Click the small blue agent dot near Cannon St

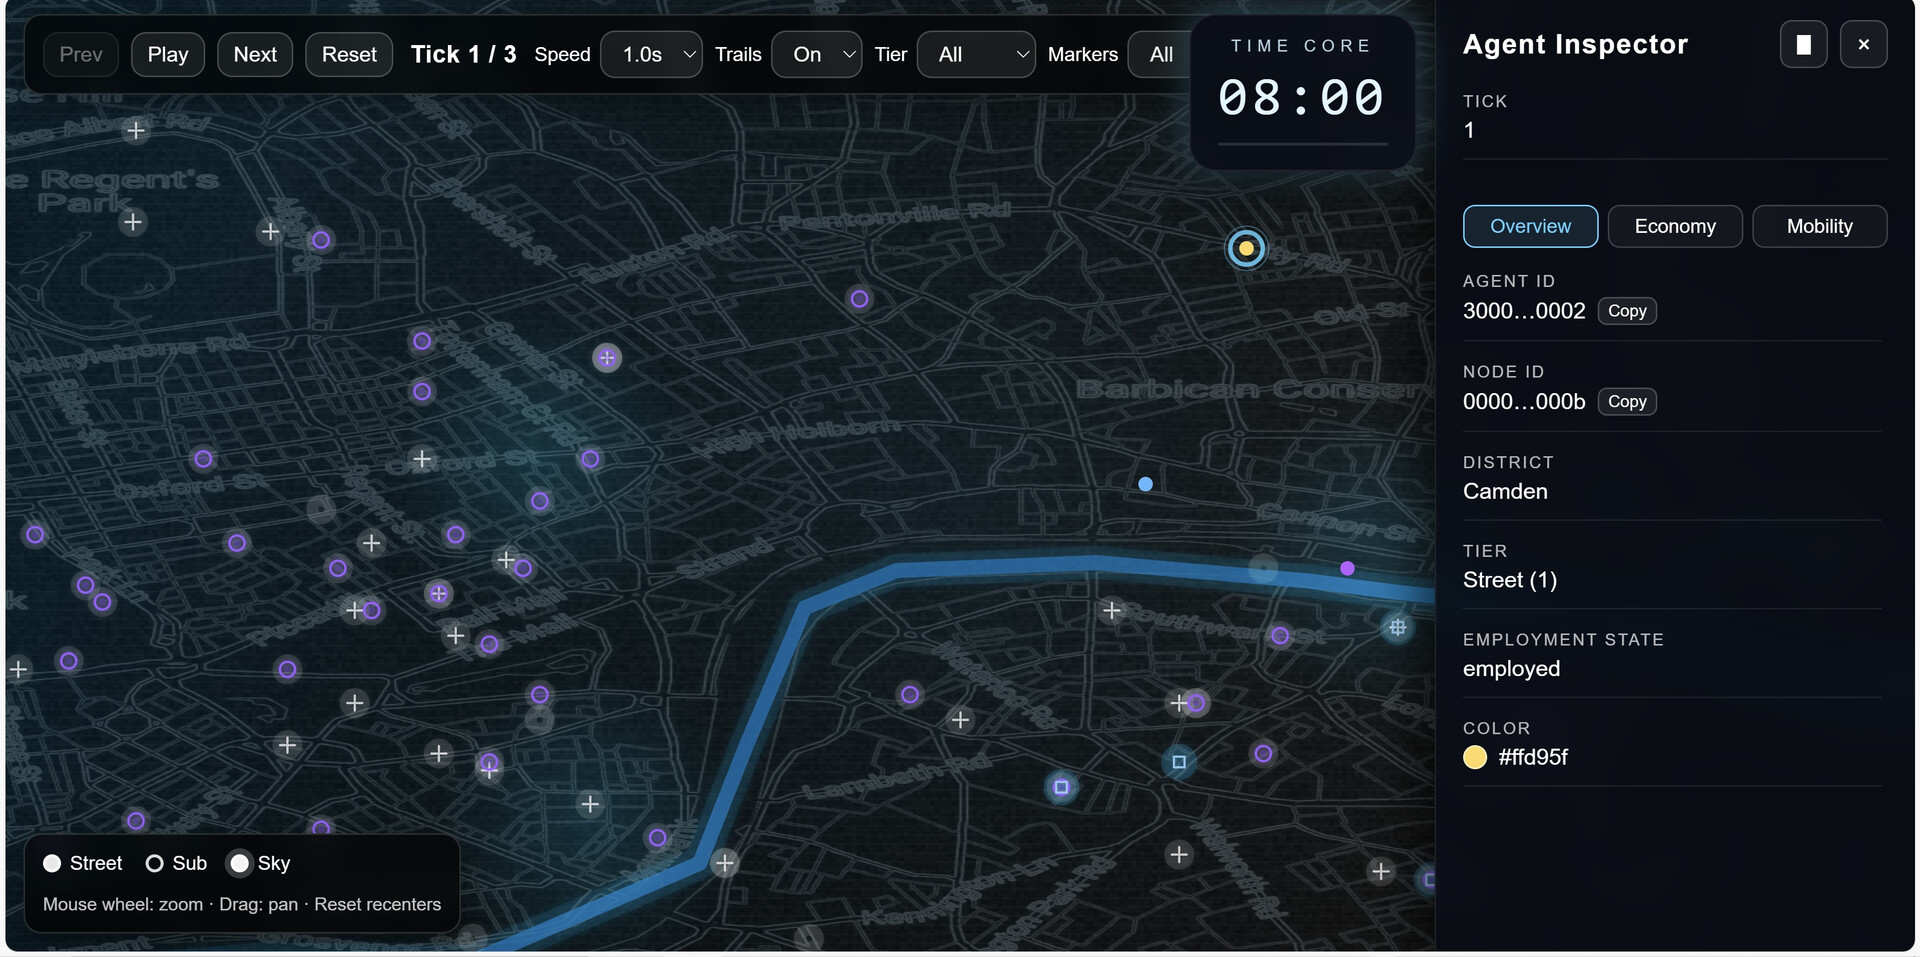coord(1146,484)
